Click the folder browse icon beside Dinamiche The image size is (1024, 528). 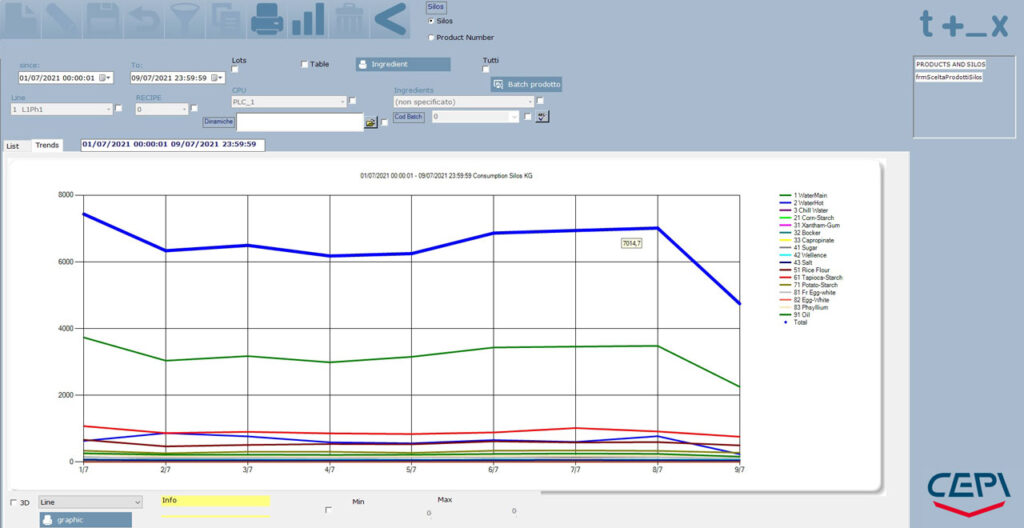pyautogui.click(x=371, y=122)
